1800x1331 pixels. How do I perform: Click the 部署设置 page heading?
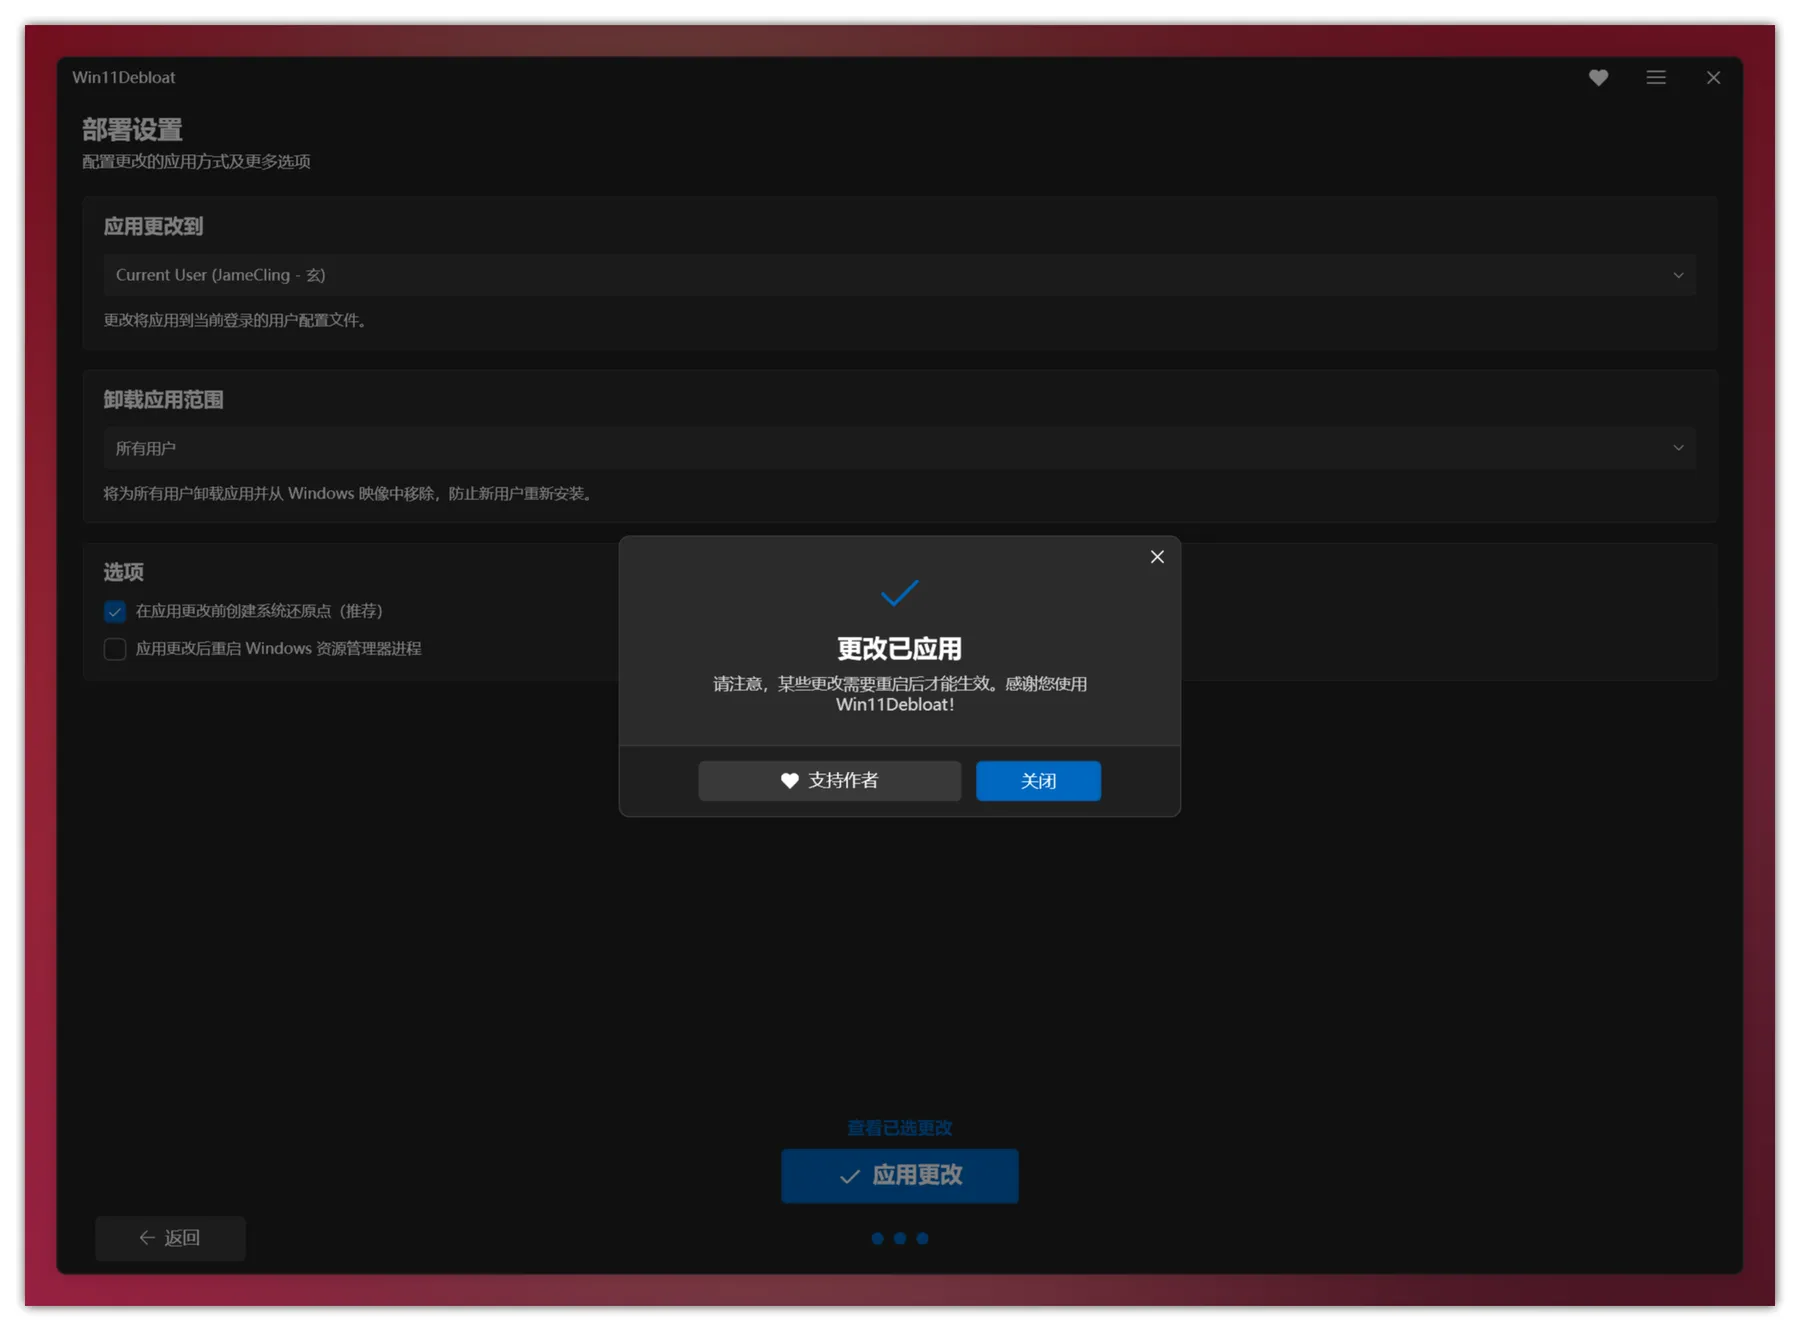(132, 130)
